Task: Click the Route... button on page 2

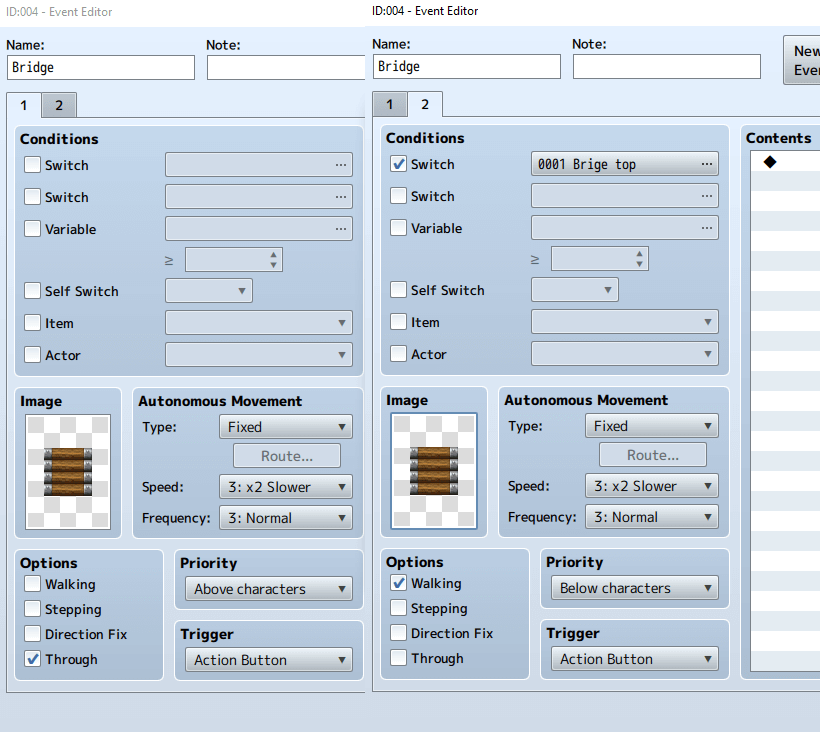Action: coord(652,454)
